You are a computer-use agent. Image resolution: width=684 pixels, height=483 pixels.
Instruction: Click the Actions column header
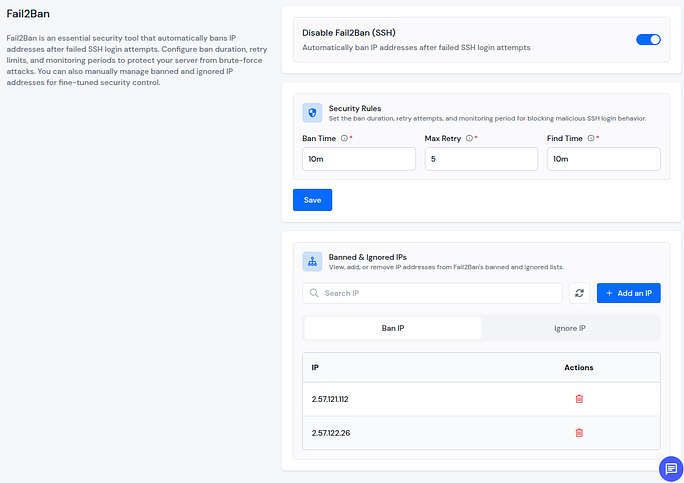[x=578, y=367]
